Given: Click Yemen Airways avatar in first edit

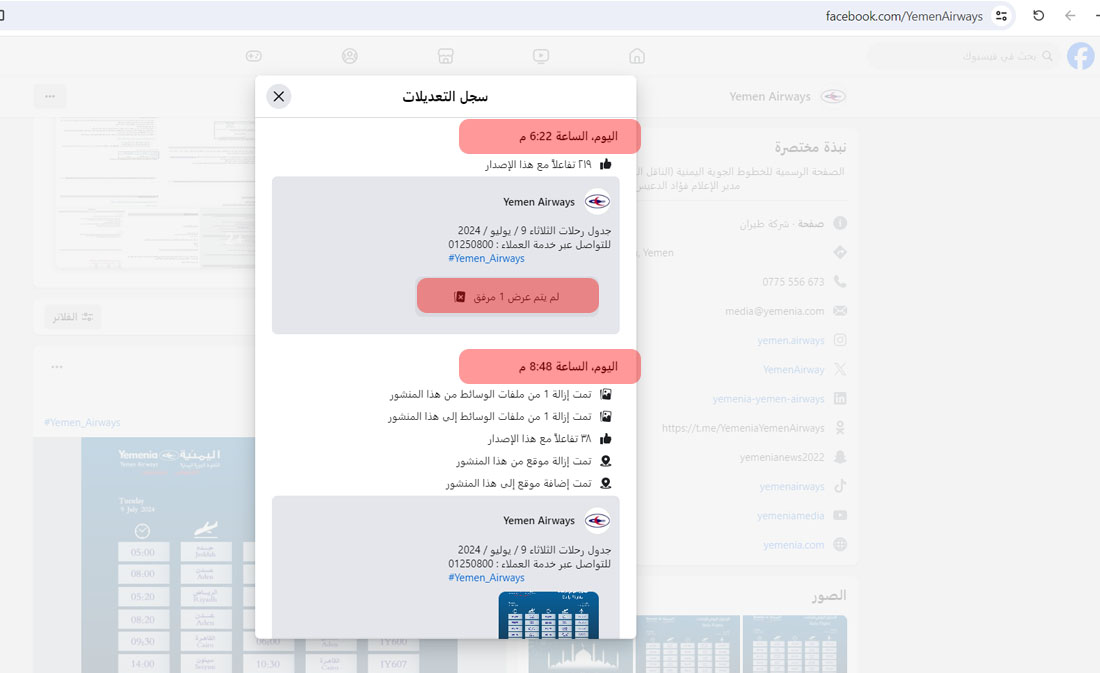Looking at the screenshot, I should tap(597, 202).
